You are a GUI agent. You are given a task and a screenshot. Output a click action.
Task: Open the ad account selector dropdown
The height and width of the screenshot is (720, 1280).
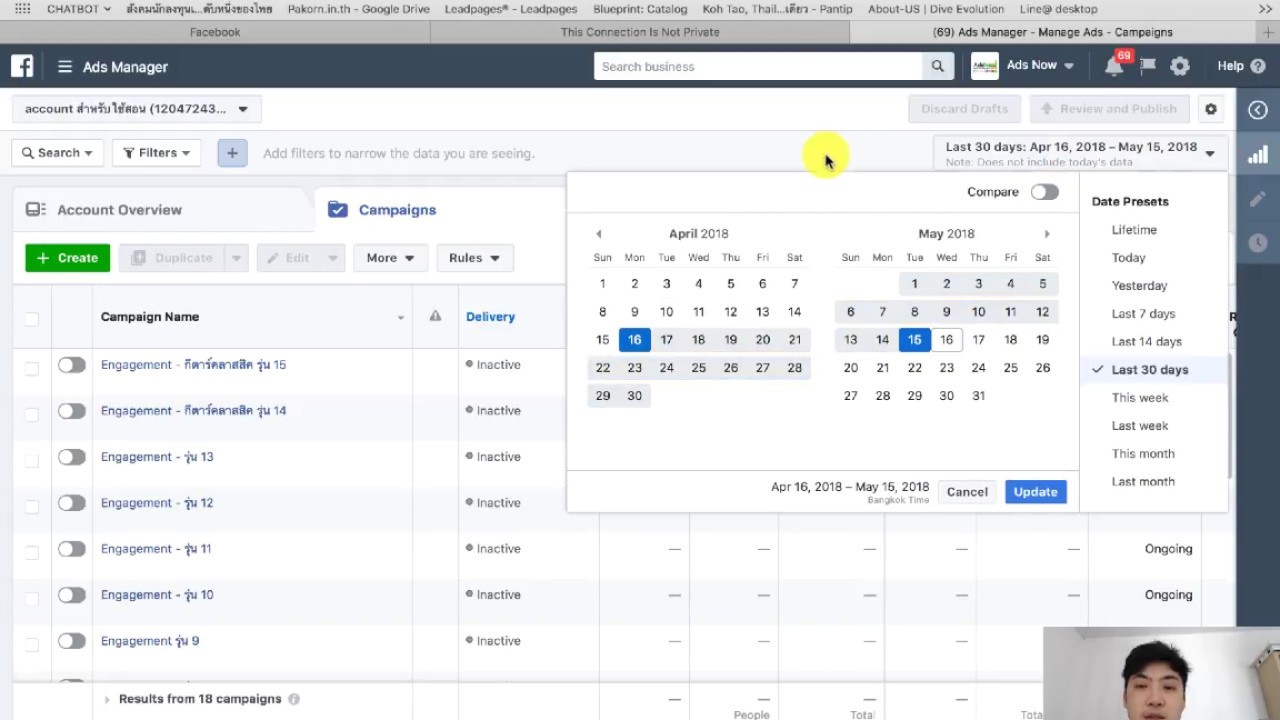(137, 109)
